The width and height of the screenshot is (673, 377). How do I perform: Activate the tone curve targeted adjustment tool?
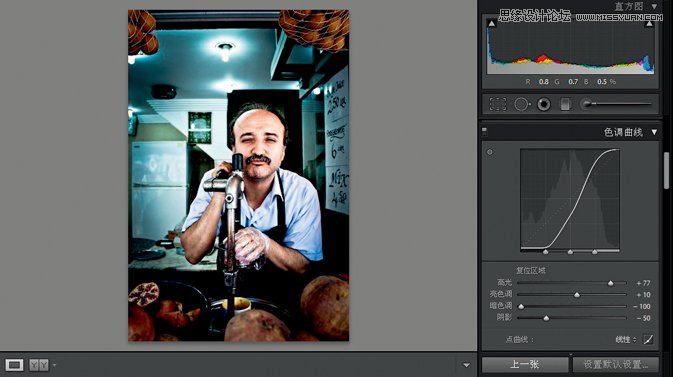click(x=490, y=152)
